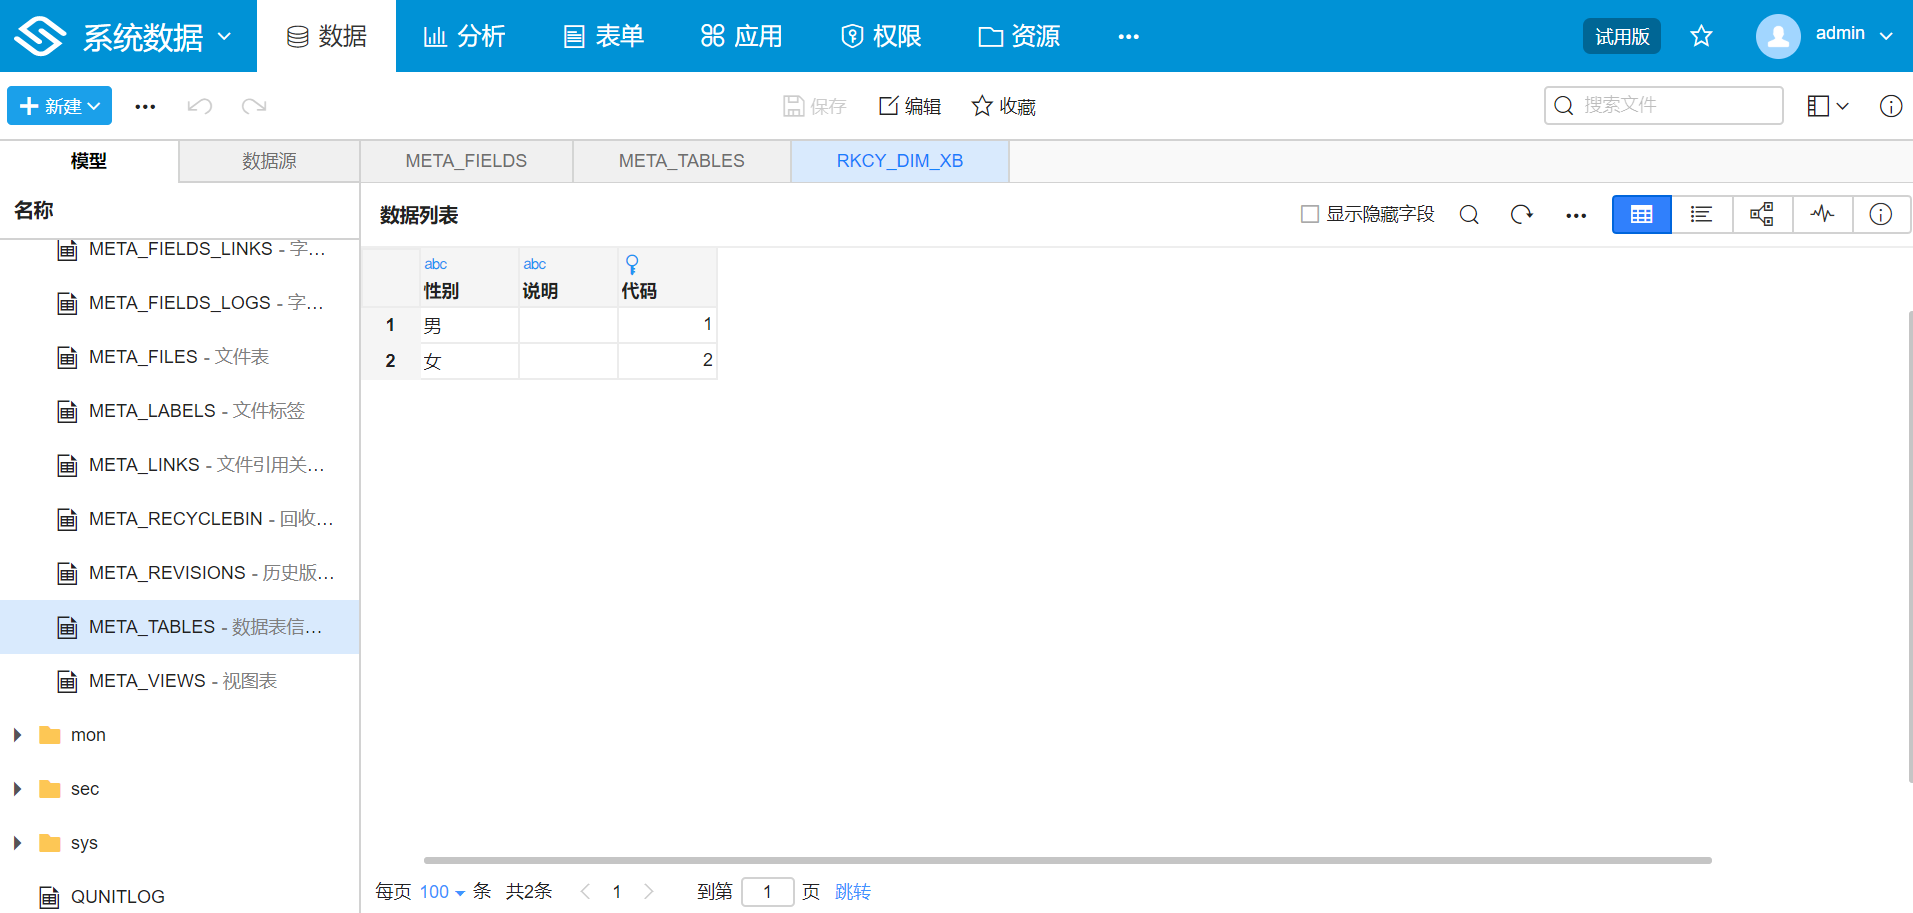1913x913 pixels.
Task: Toggle the favorite star next to 试用版
Action: [x=1700, y=35]
